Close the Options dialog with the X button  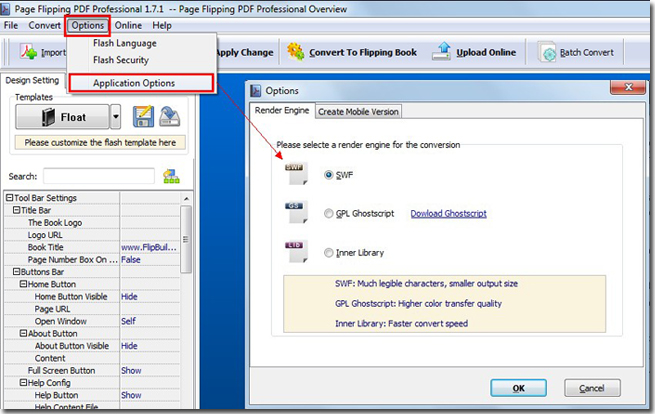point(628,87)
